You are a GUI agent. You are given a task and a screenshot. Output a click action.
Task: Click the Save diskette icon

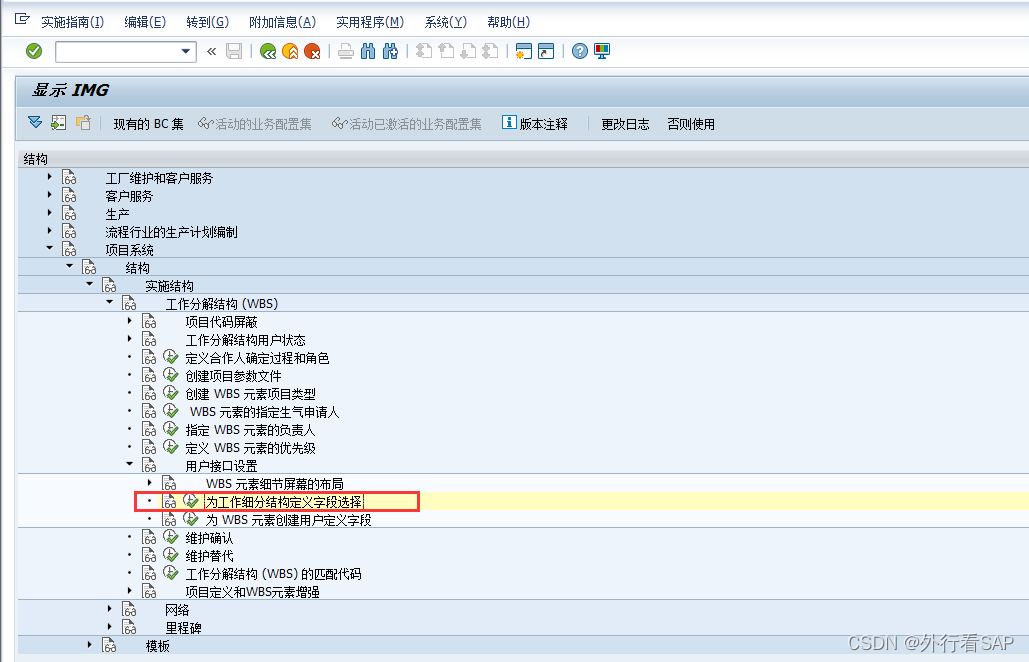pyautogui.click(x=234, y=51)
